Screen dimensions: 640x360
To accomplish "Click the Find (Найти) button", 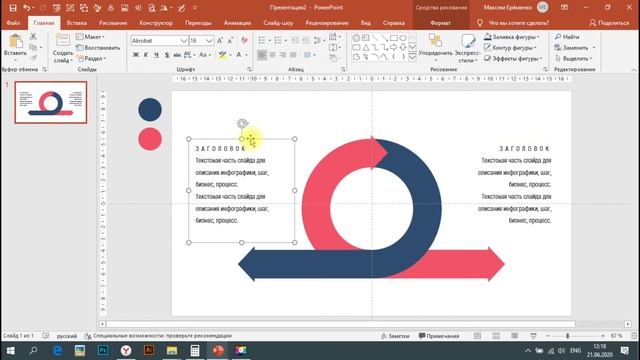I will [567, 37].
